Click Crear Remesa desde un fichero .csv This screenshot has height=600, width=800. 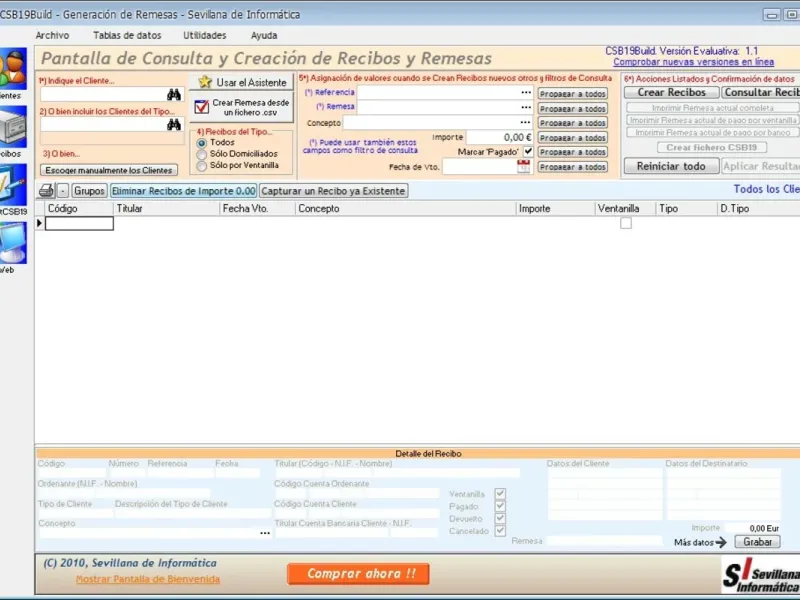pyautogui.click(x=242, y=108)
